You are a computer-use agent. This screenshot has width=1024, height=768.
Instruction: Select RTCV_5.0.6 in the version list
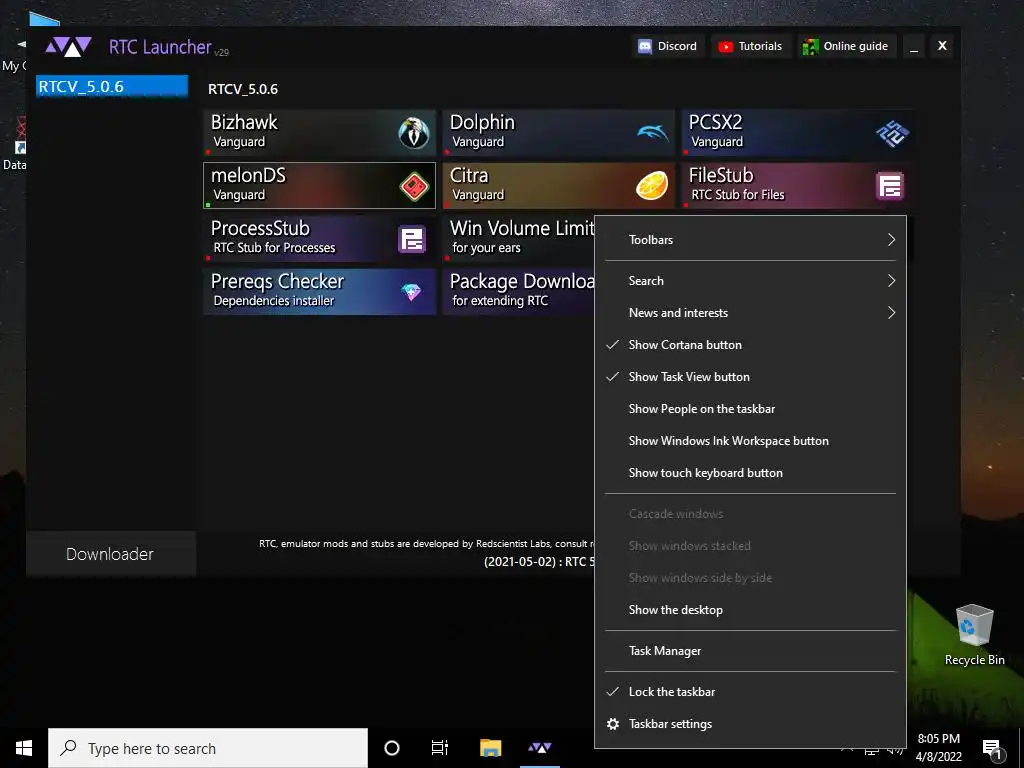112,87
